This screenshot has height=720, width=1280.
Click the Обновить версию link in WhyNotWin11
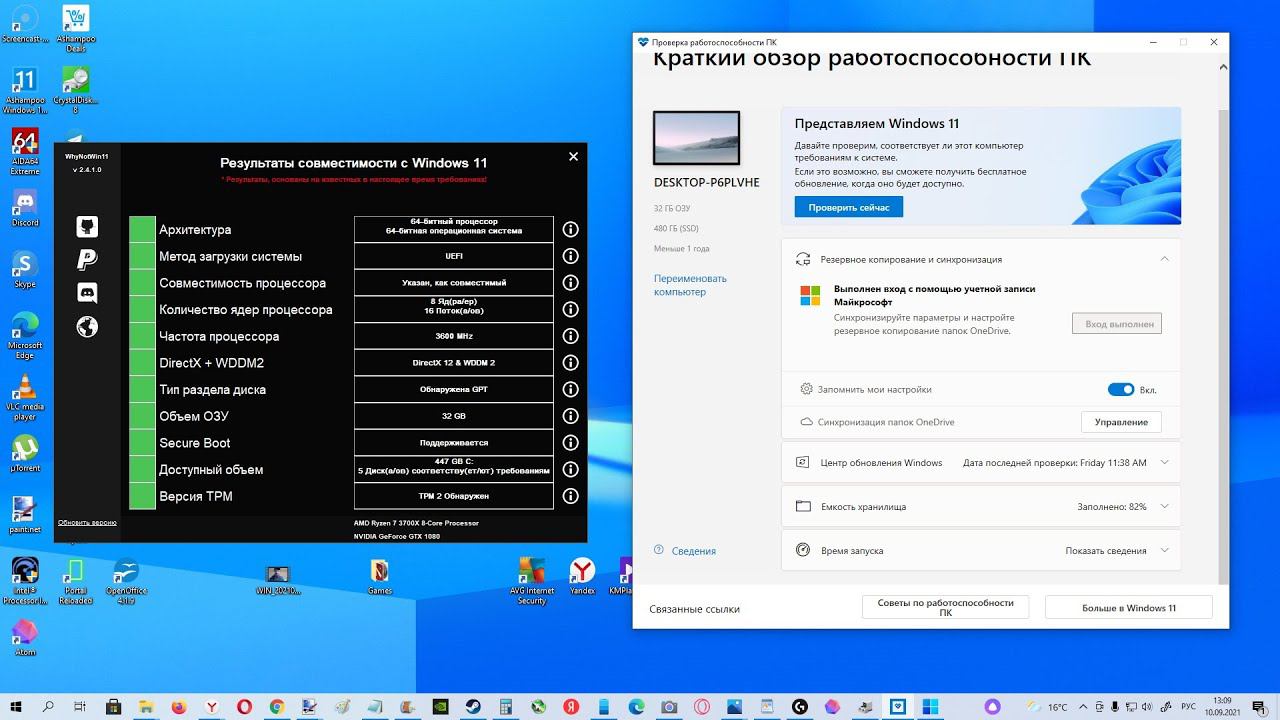coord(87,522)
